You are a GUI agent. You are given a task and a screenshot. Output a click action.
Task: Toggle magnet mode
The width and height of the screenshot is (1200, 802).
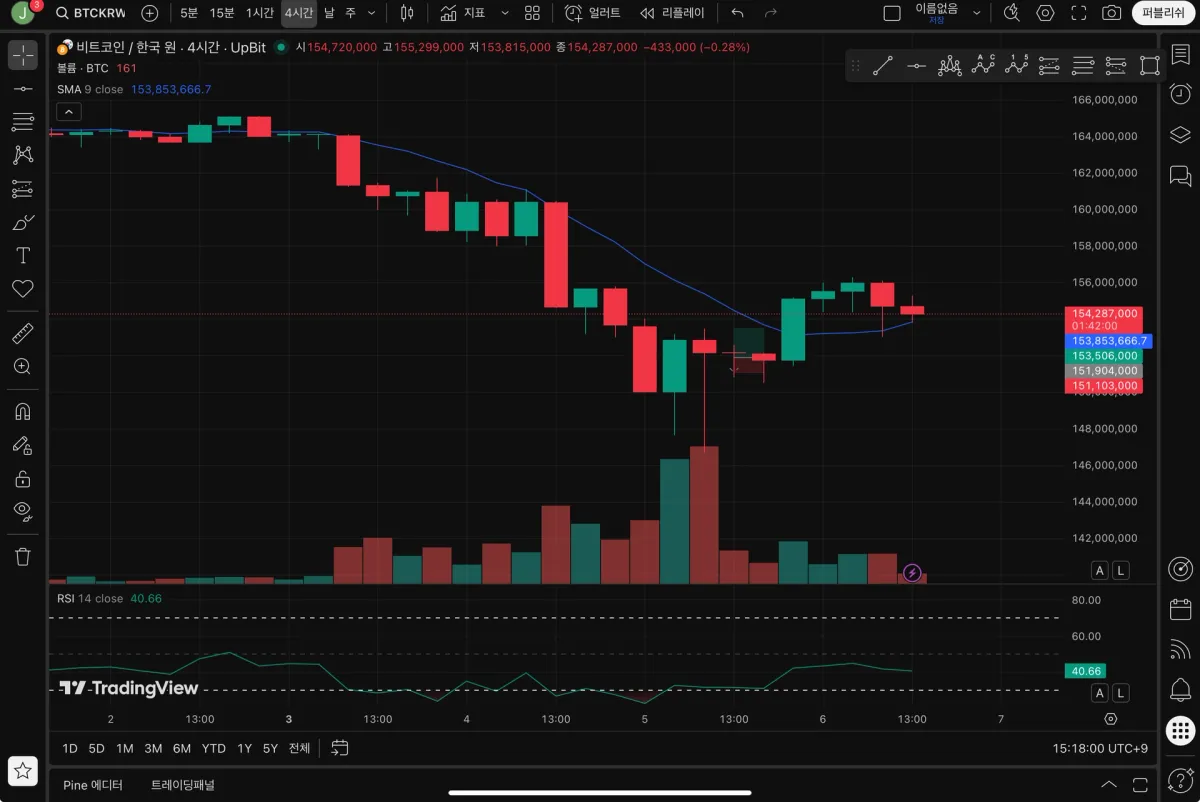click(23, 411)
